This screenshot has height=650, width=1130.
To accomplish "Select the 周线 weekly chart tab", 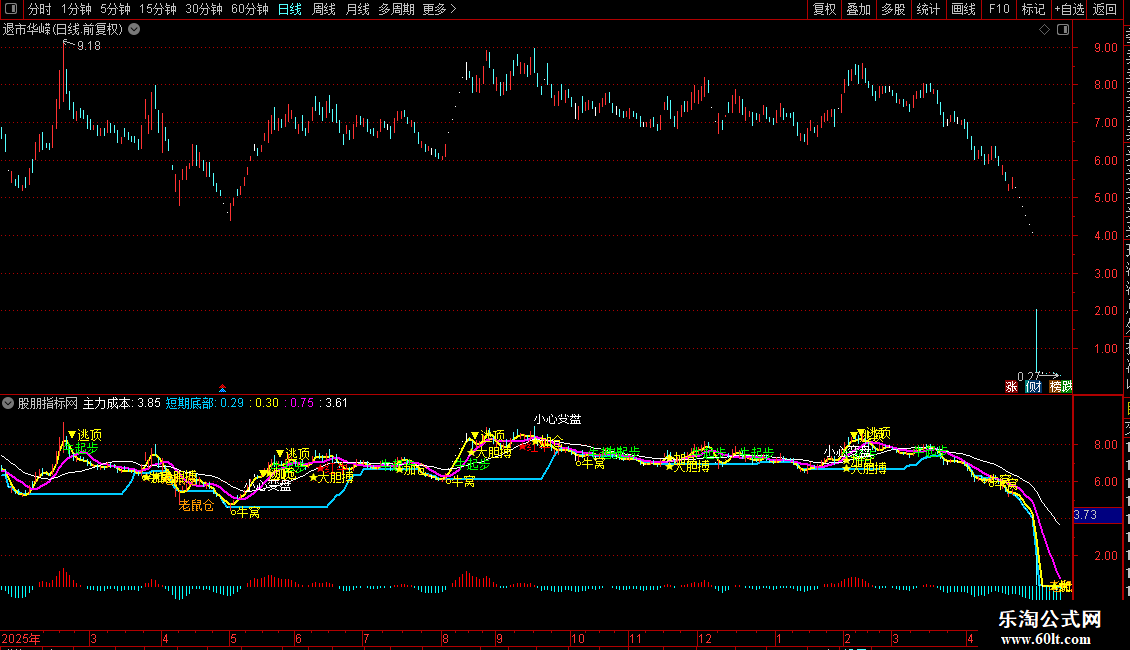I will [x=324, y=9].
